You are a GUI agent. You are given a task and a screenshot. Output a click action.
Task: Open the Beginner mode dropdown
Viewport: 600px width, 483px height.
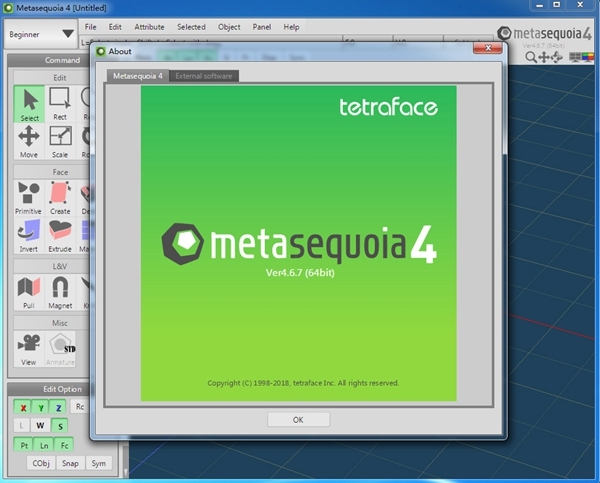(x=40, y=34)
